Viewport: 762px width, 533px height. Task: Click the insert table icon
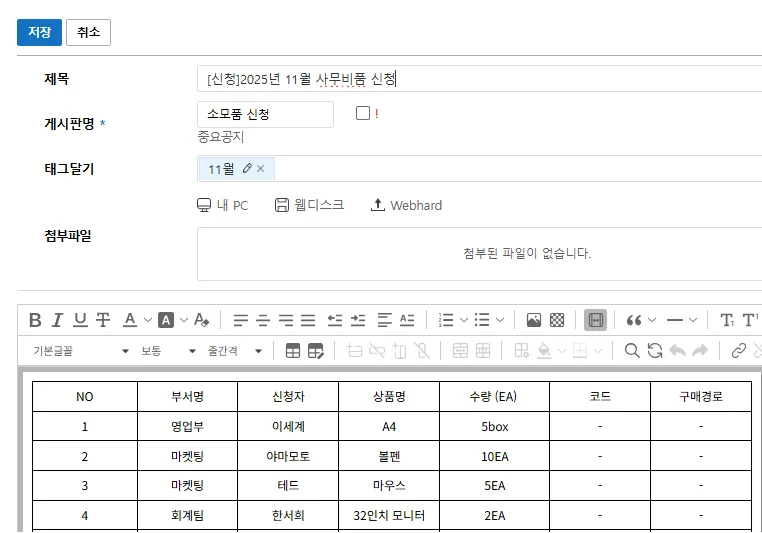pyautogui.click(x=293, y=351)
